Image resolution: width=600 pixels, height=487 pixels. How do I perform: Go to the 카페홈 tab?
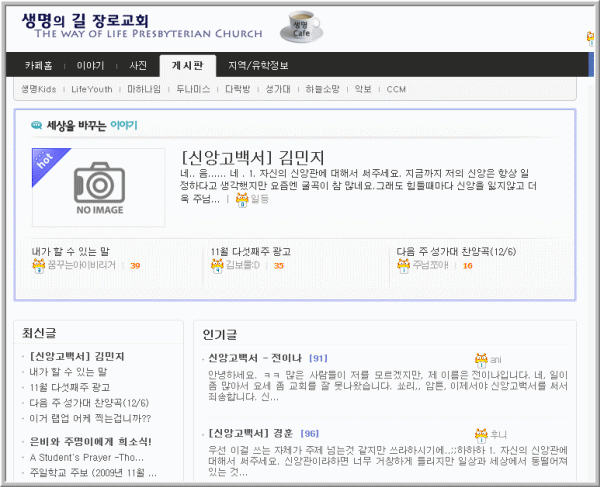[x=38, y=65]
